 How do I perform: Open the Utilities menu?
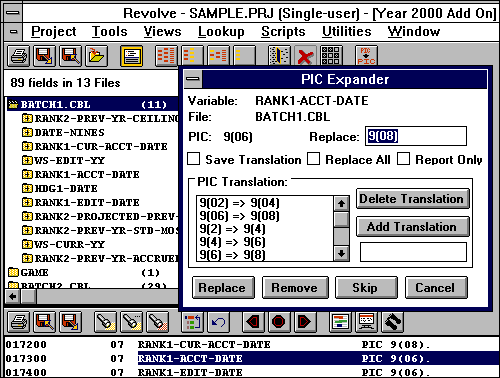click(x=346, y=32)
